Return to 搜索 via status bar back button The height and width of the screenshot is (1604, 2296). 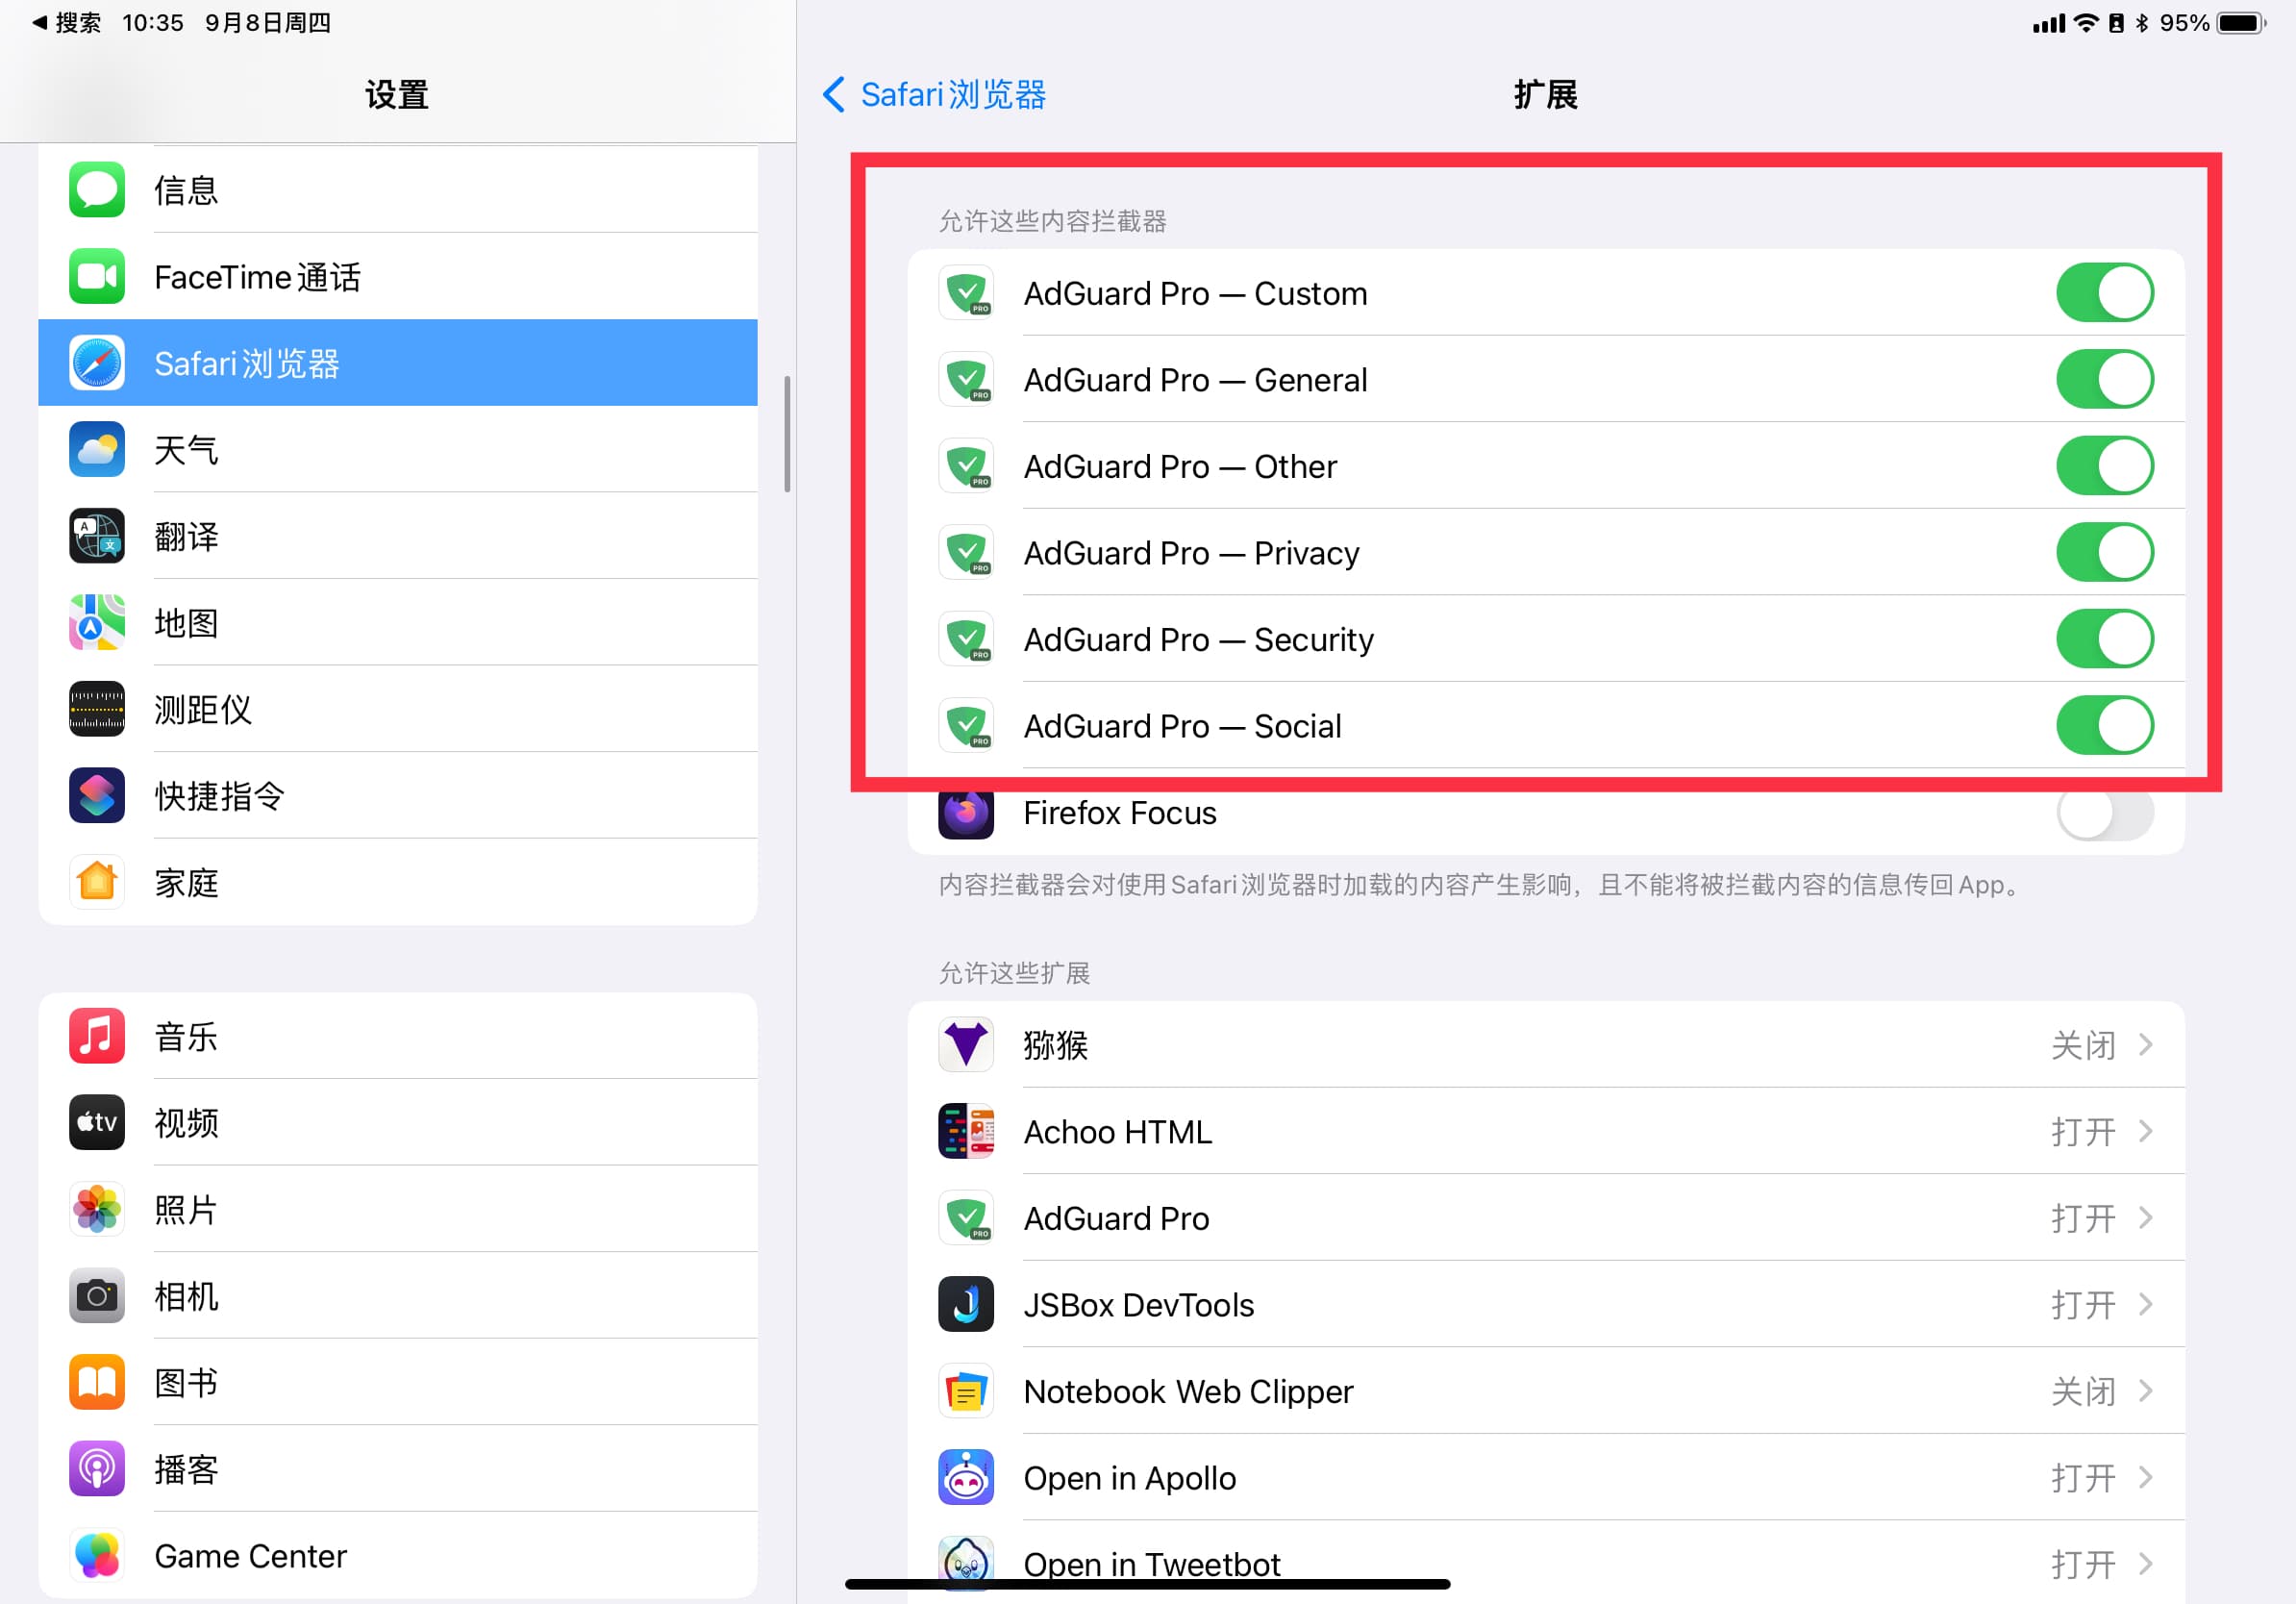pyautogui.click(x=66, y=22)
